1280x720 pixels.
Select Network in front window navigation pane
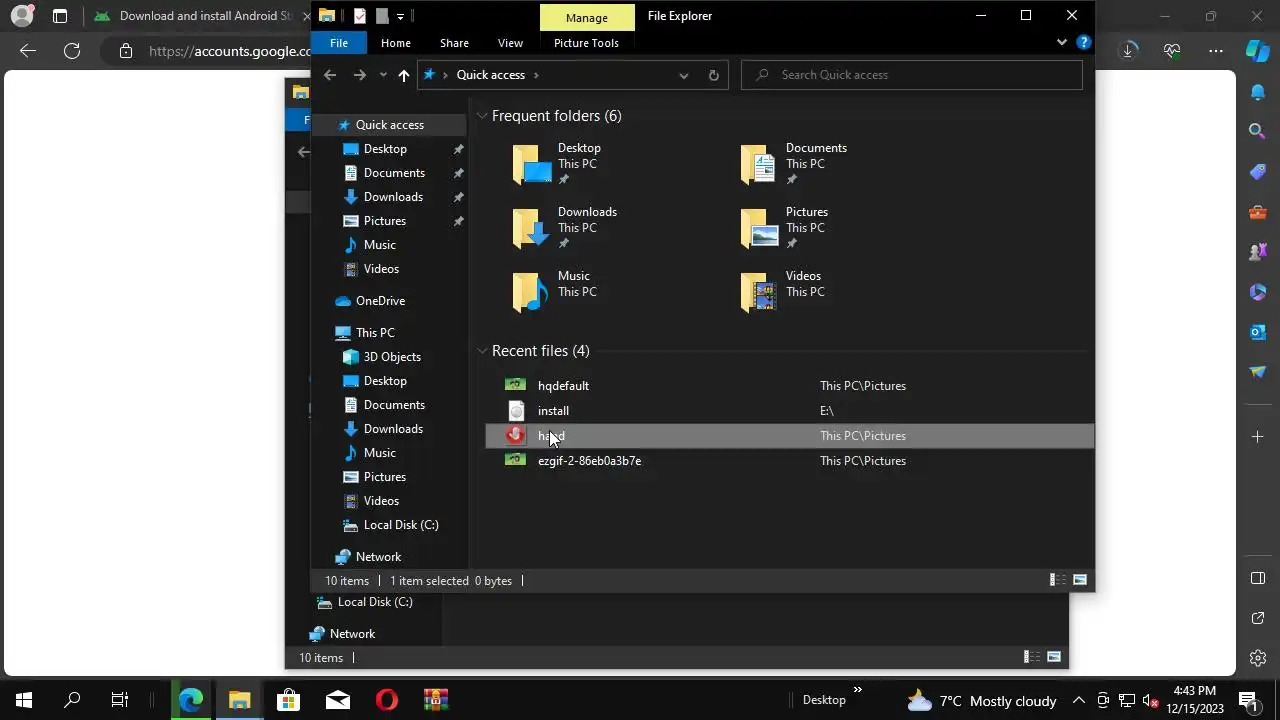coord(378,557)
